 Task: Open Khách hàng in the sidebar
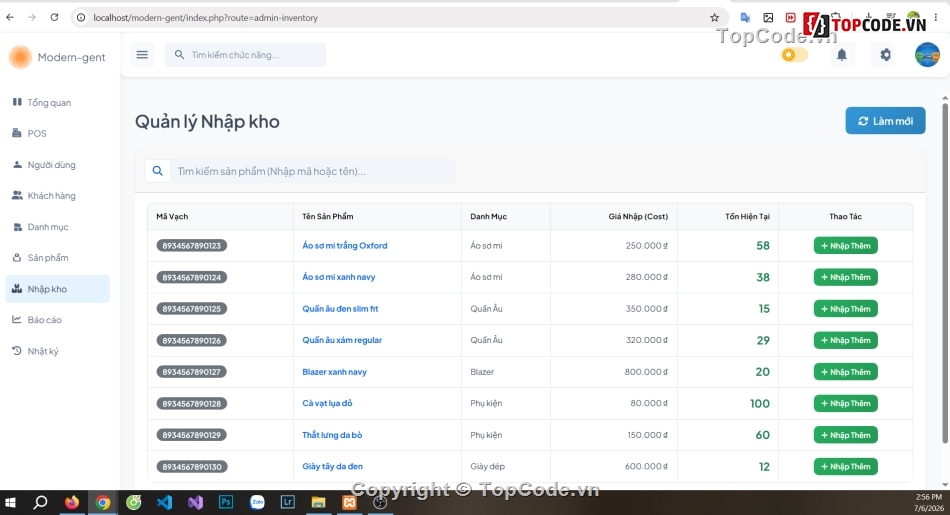(x=58, y=196)
